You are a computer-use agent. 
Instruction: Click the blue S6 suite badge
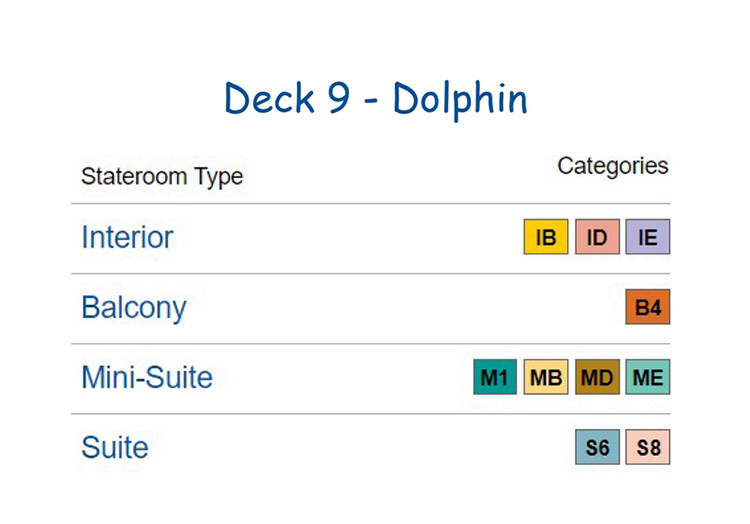(x=597, y=447)
